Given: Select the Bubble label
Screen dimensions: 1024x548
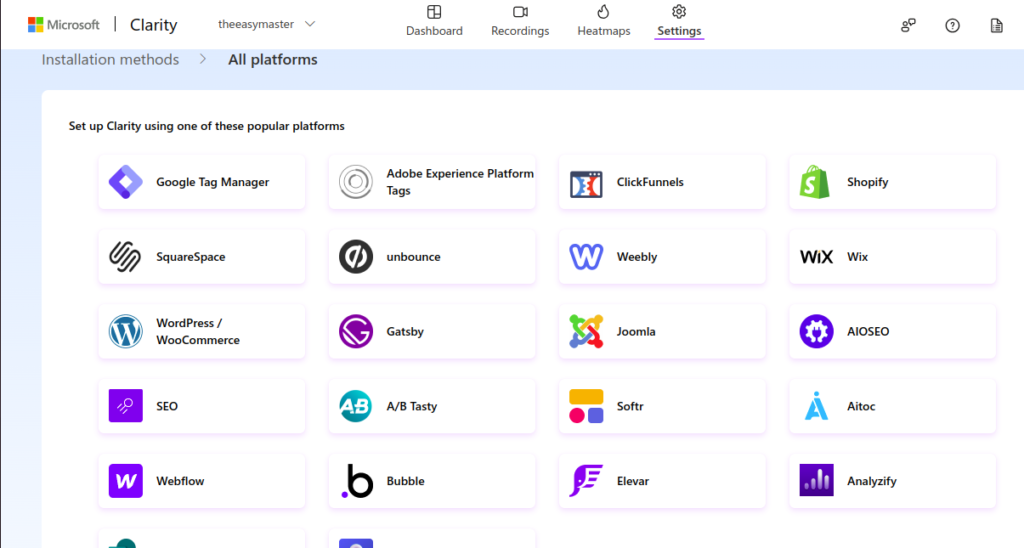Looking at the screenshot, I should [406, 481].
